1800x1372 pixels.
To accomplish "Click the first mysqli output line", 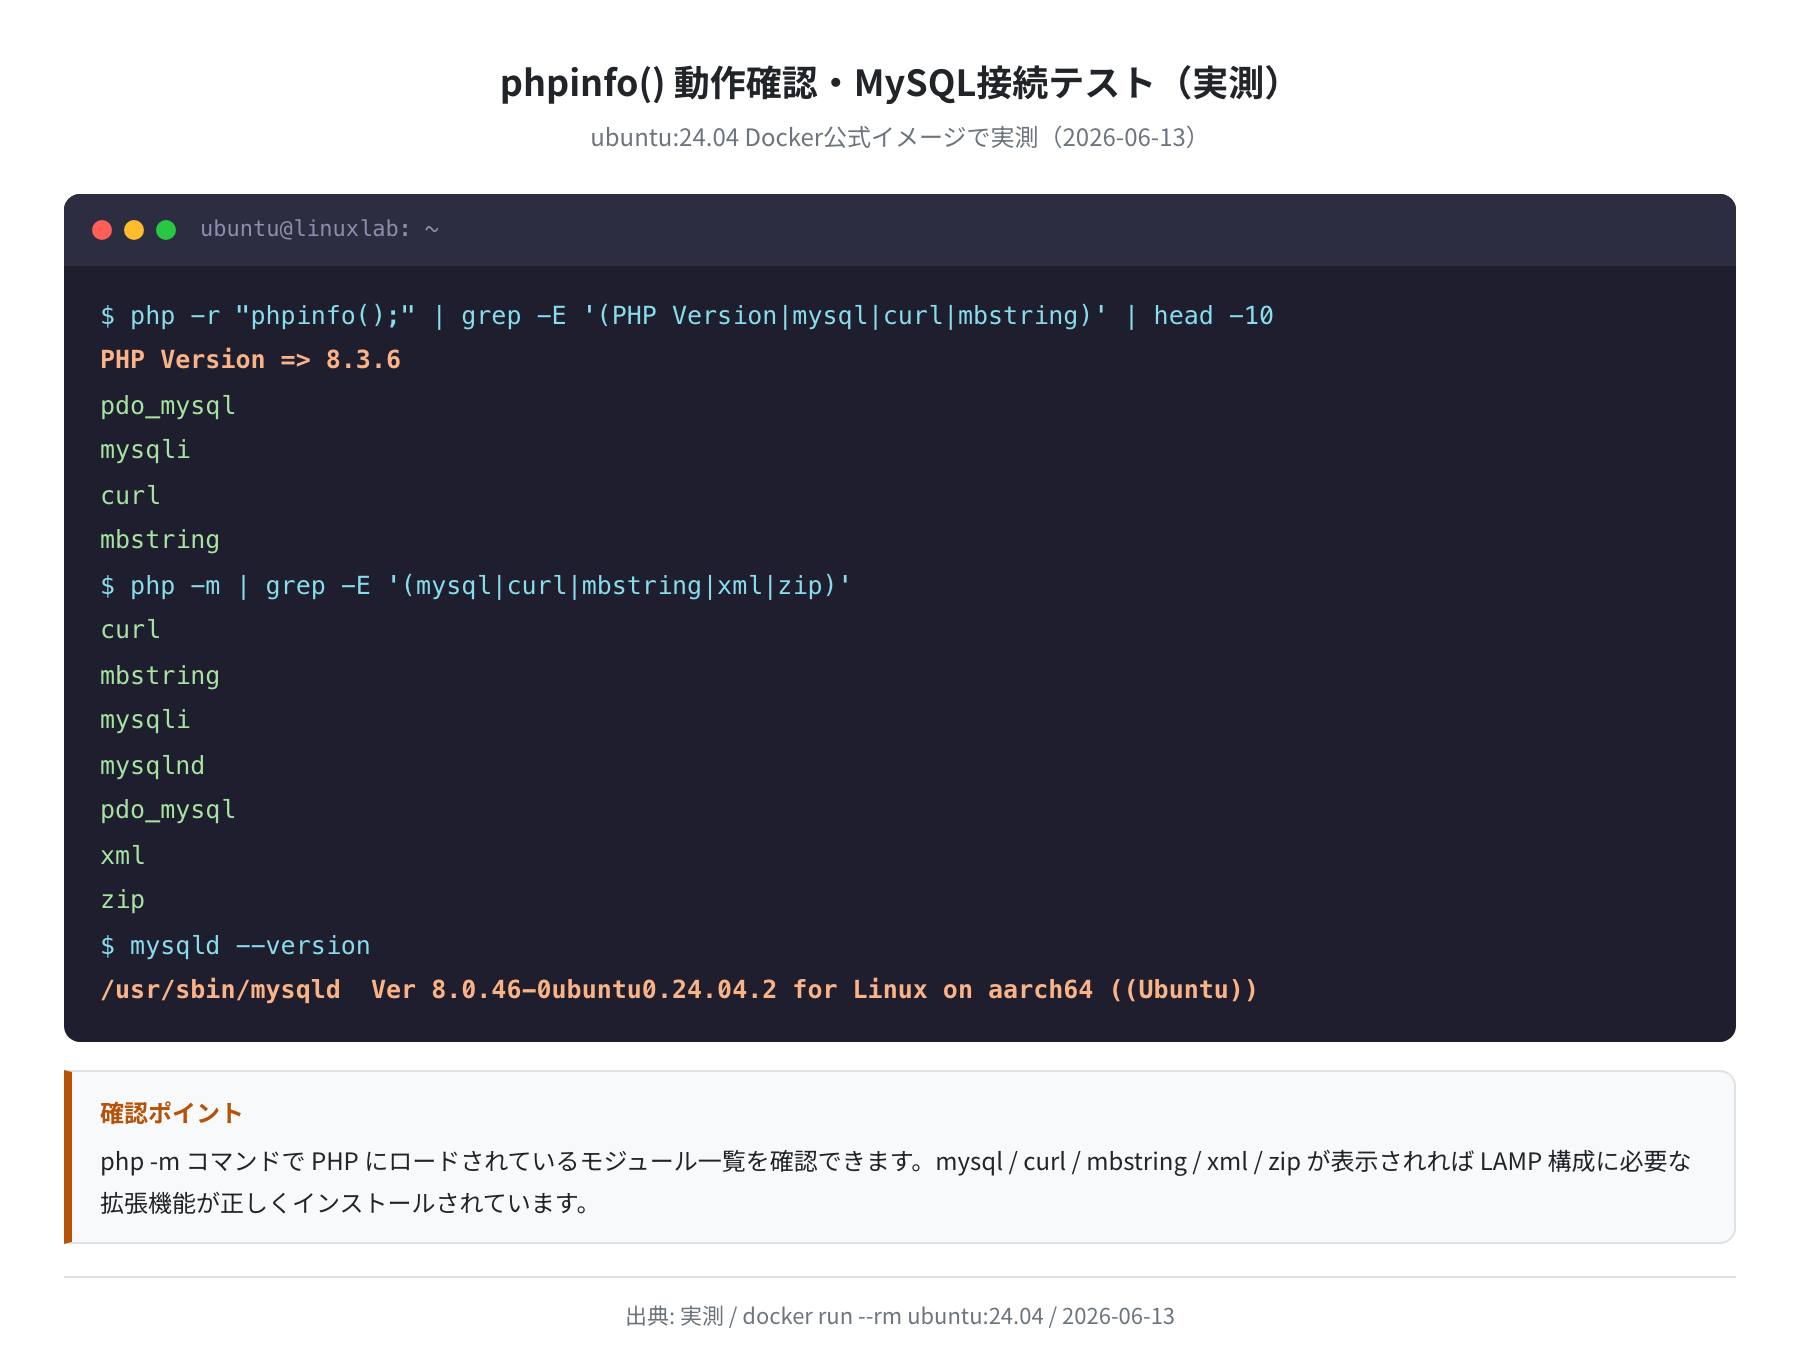I will tap(145, 450).
